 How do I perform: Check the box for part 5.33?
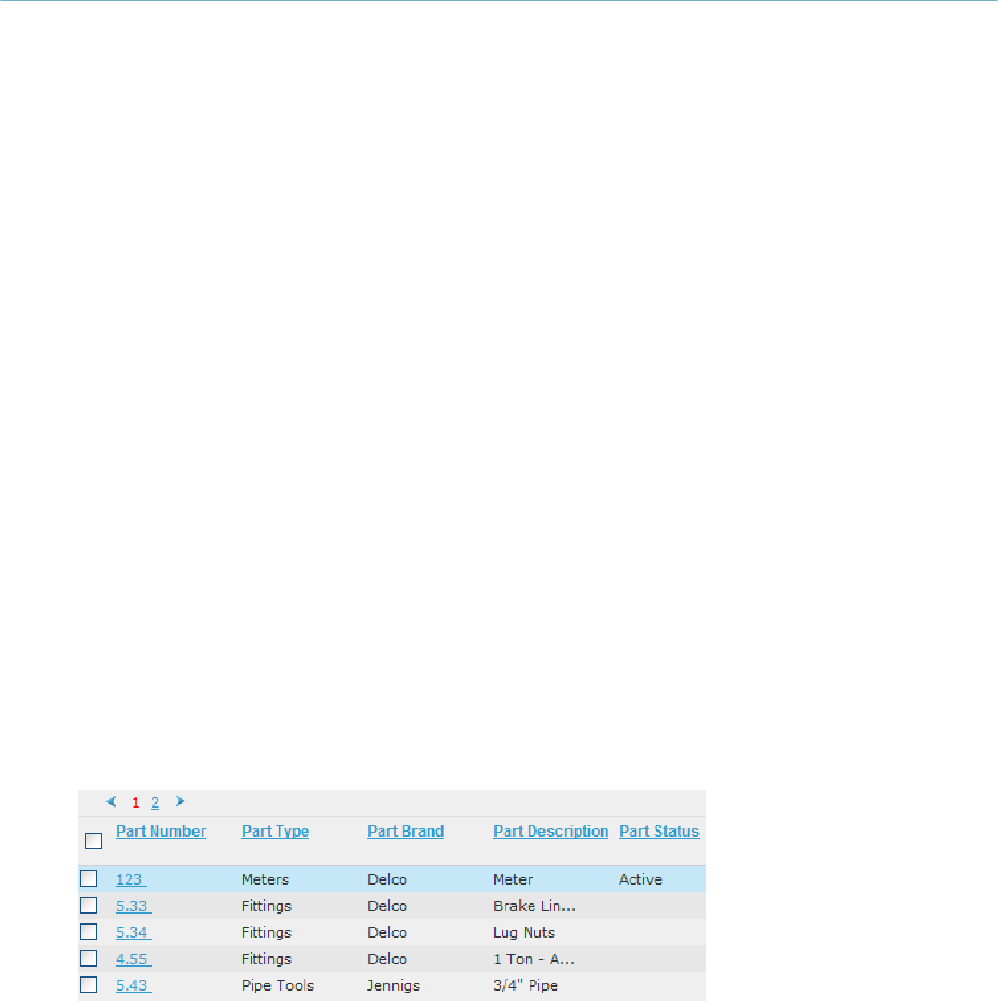89,905
